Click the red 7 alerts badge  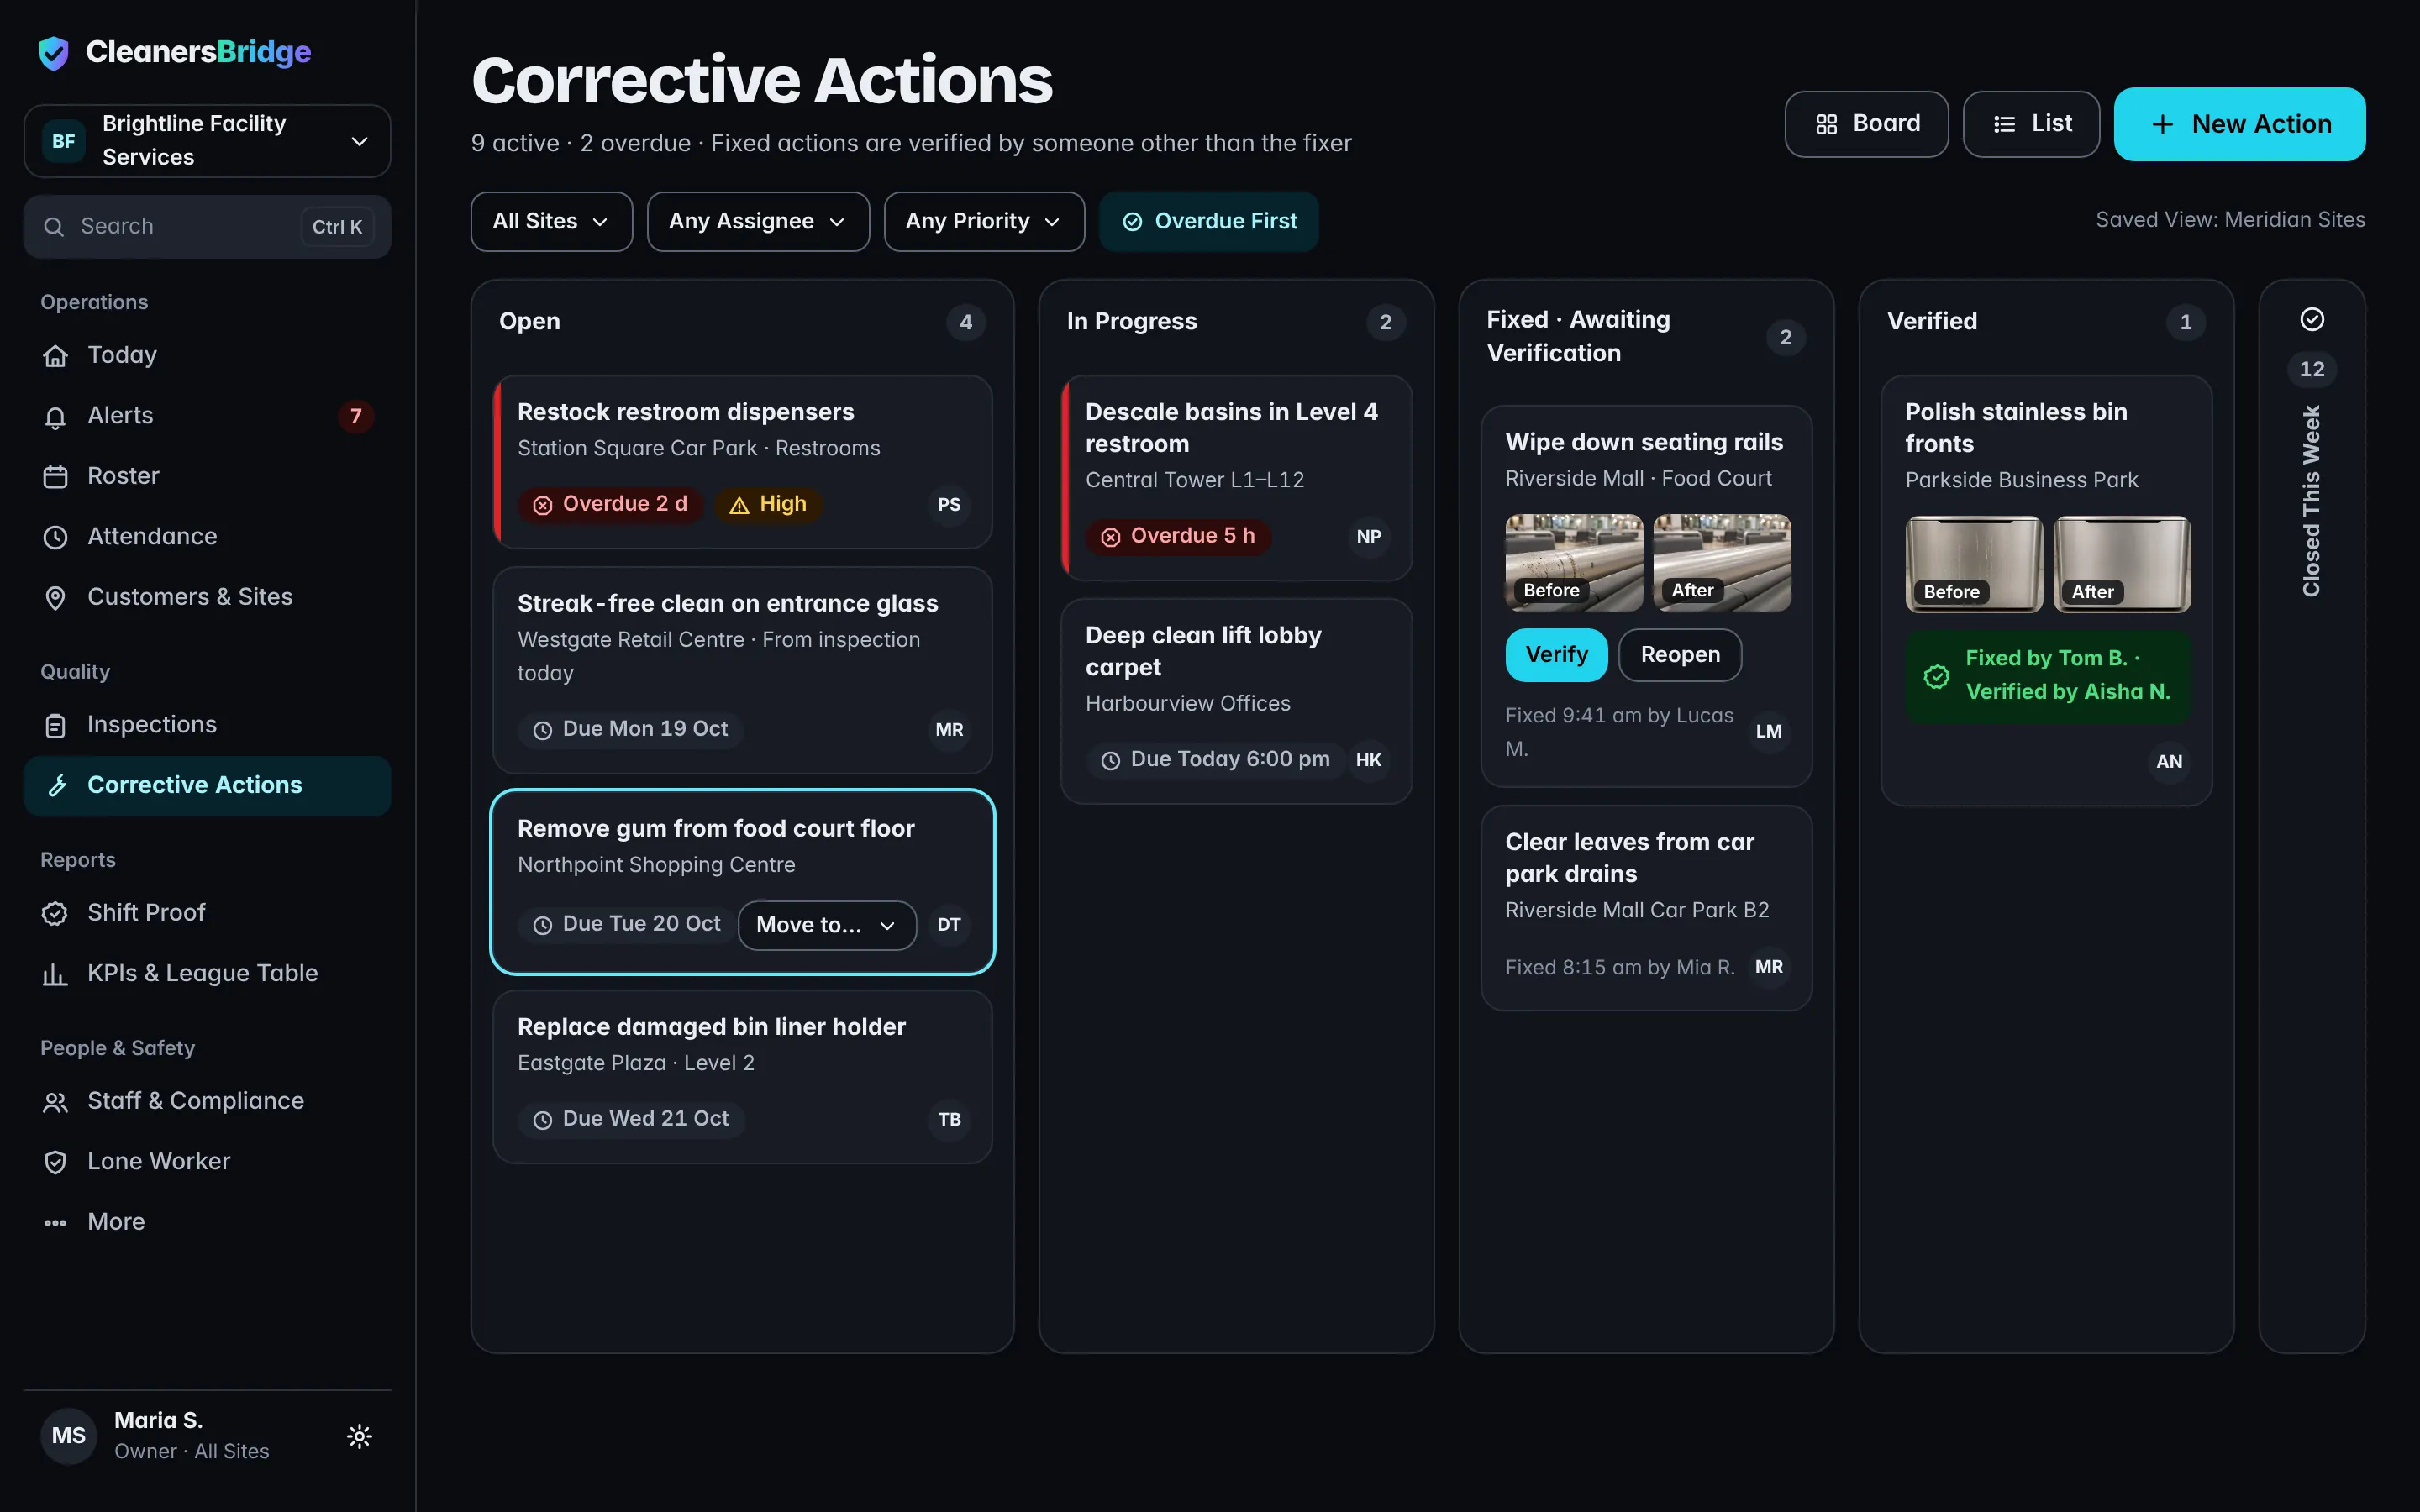(356, 416)
